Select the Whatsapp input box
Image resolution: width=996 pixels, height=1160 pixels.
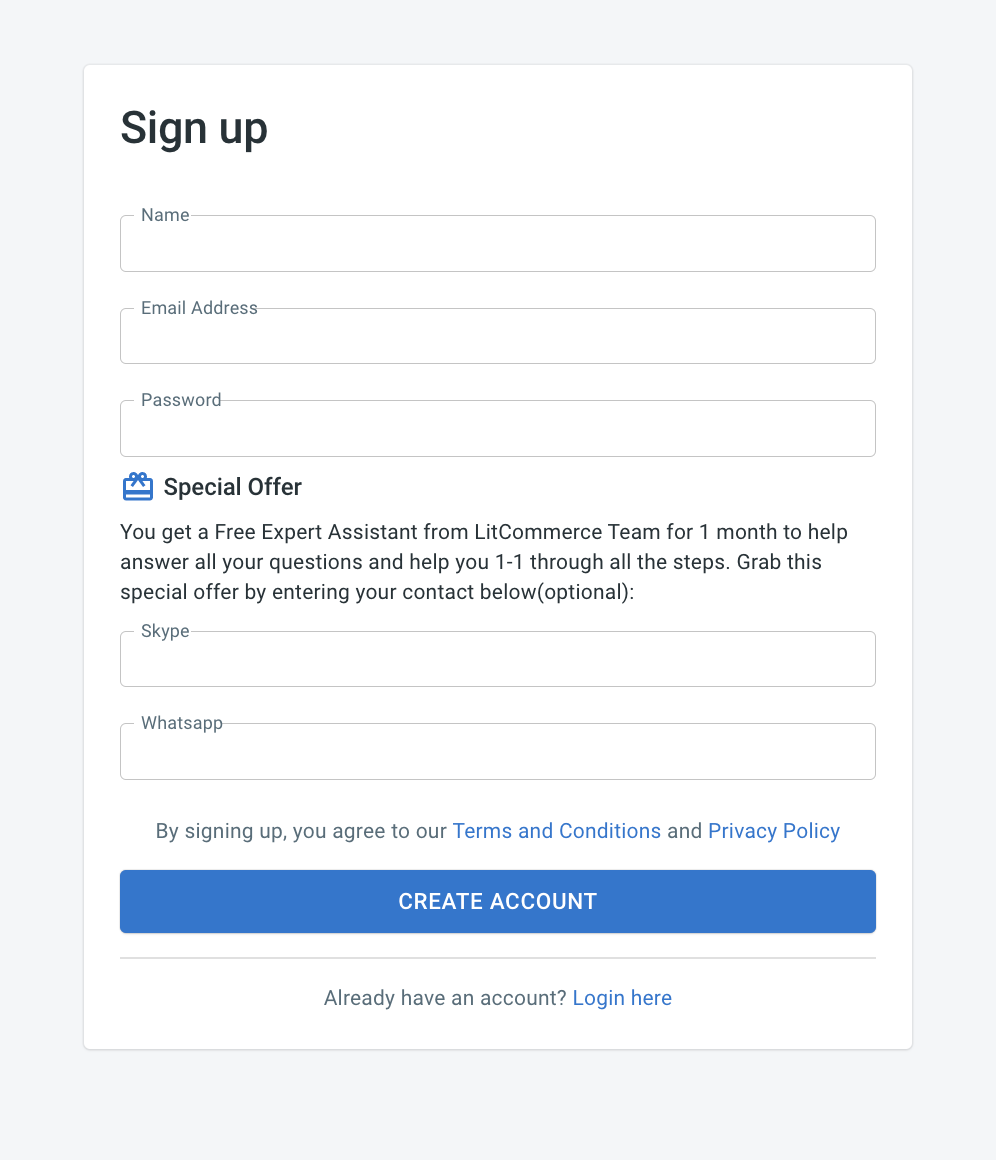point(498,752)
